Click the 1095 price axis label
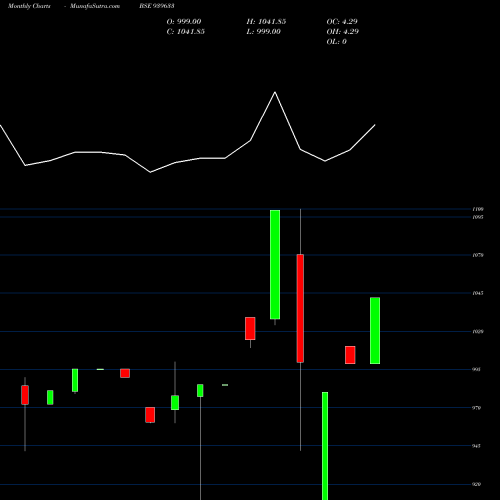The height and width of the screenshot is (500, 500). tap(478, 217)
